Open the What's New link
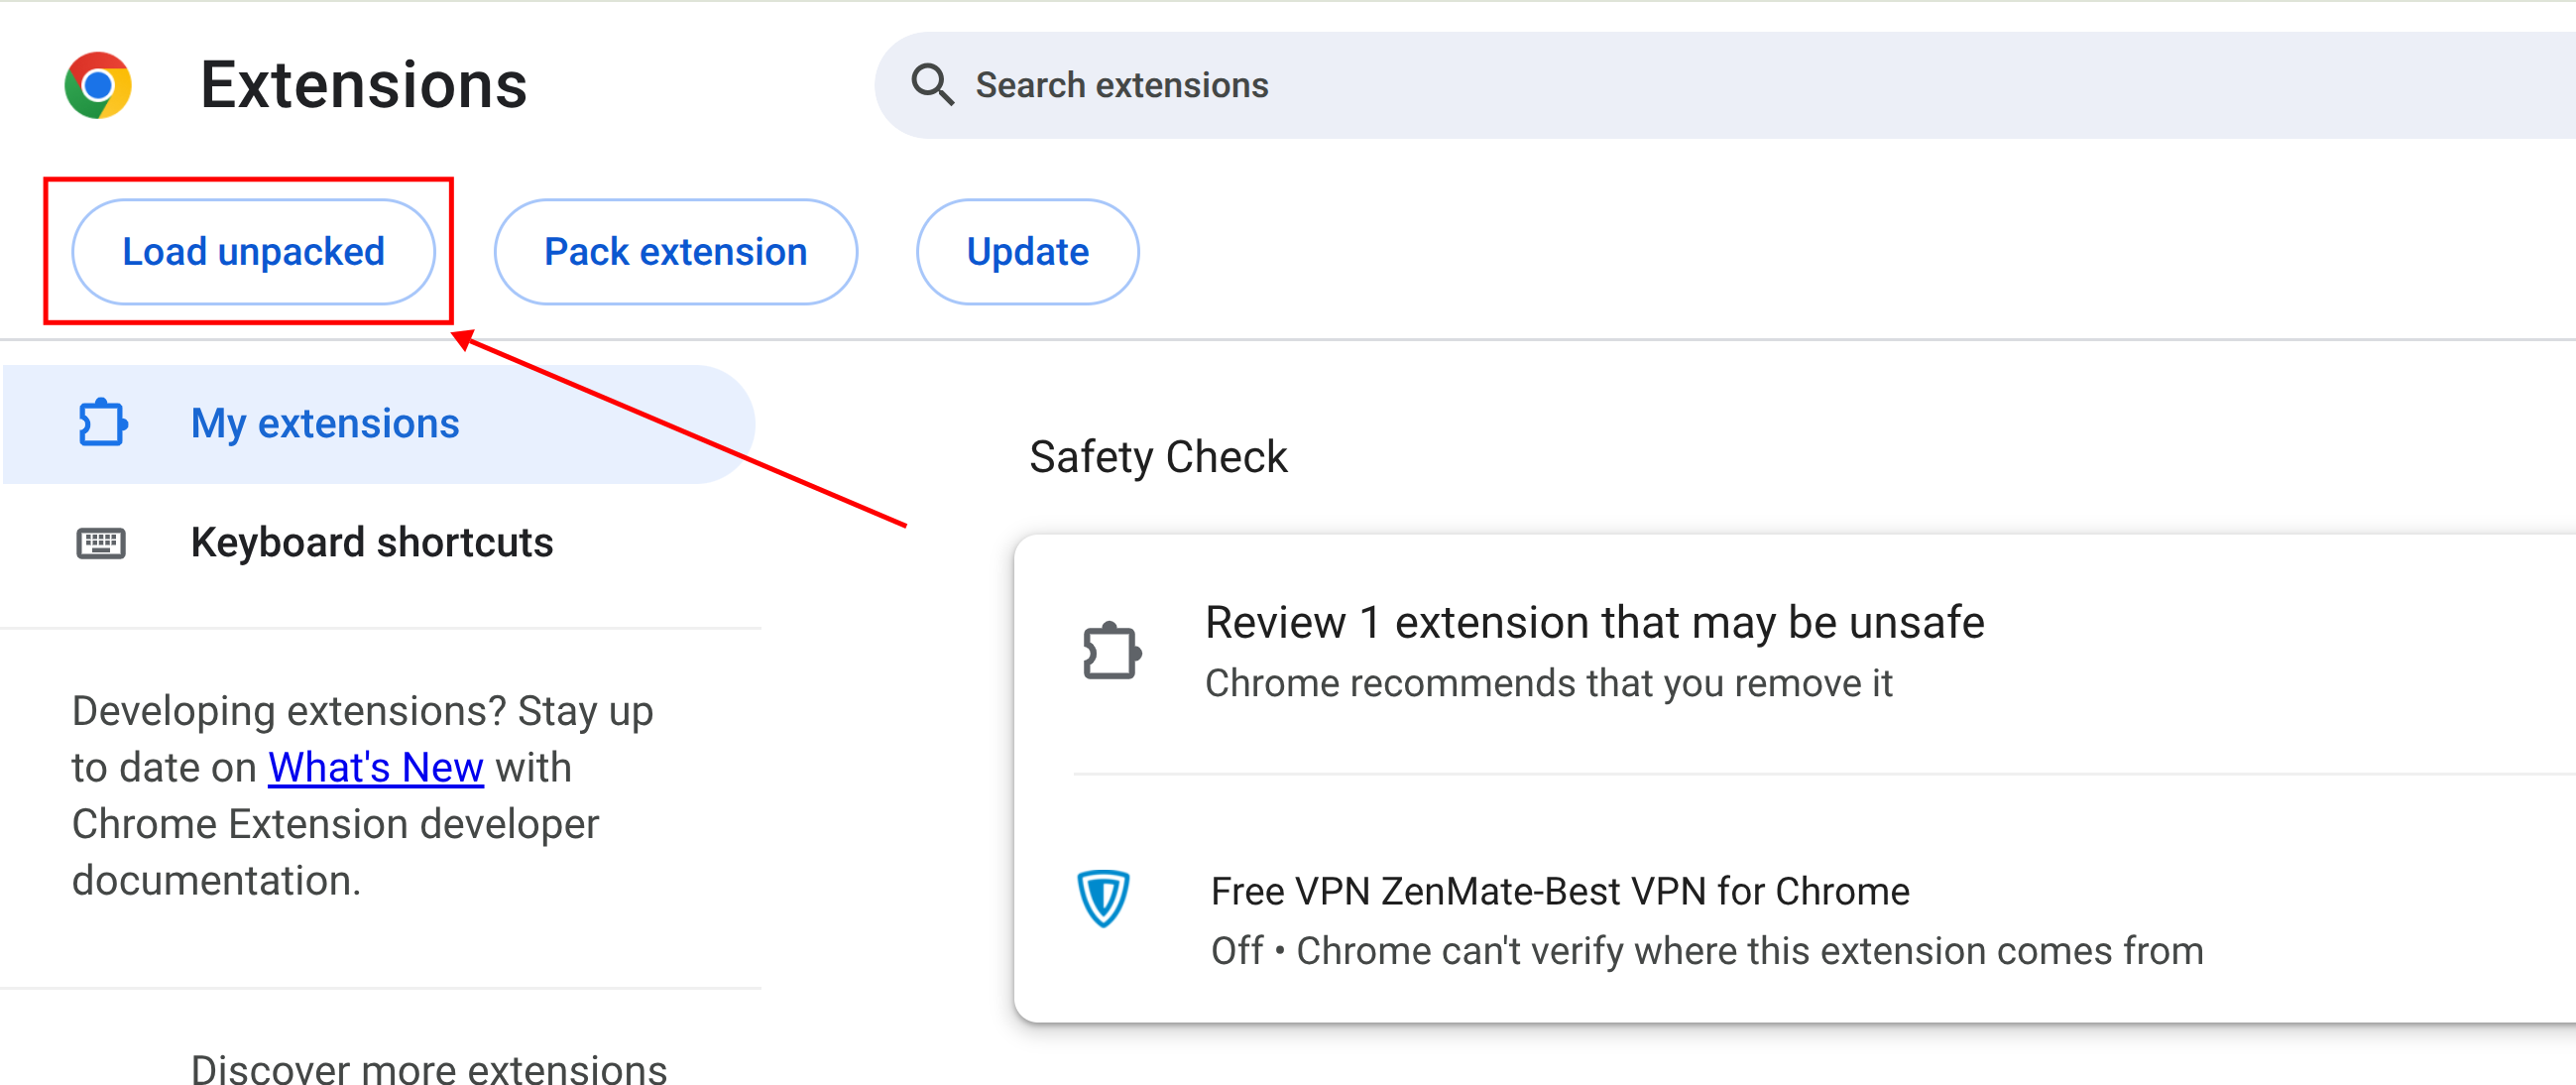The image size is (2576, 1085). pyautogui.click(x=376, y=768)
